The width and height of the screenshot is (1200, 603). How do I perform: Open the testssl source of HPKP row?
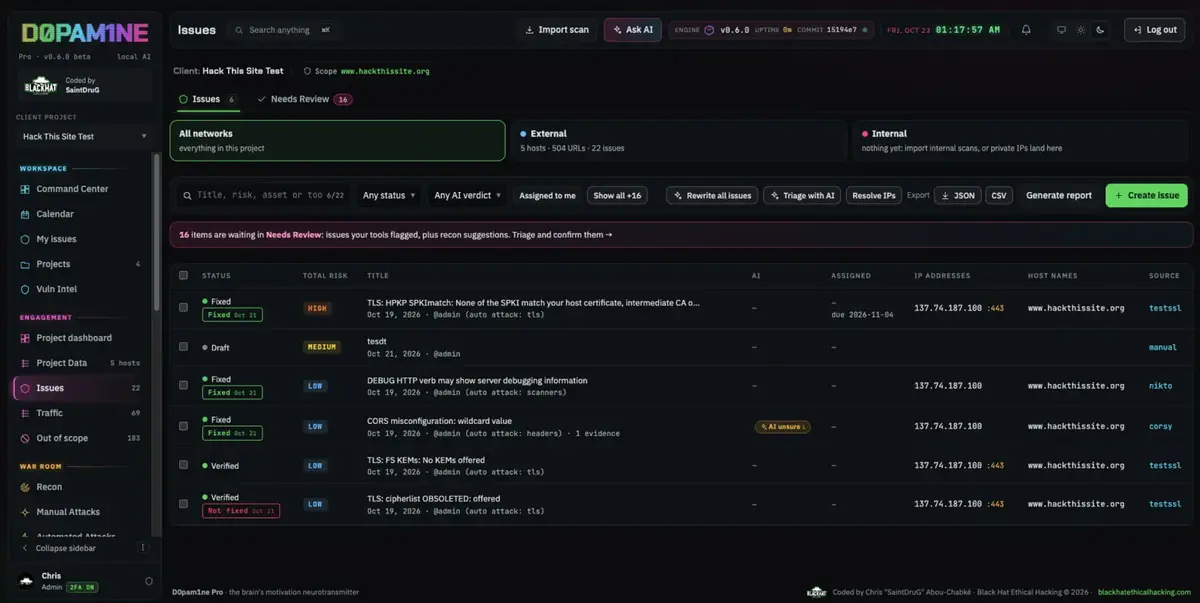[1165, 308]
